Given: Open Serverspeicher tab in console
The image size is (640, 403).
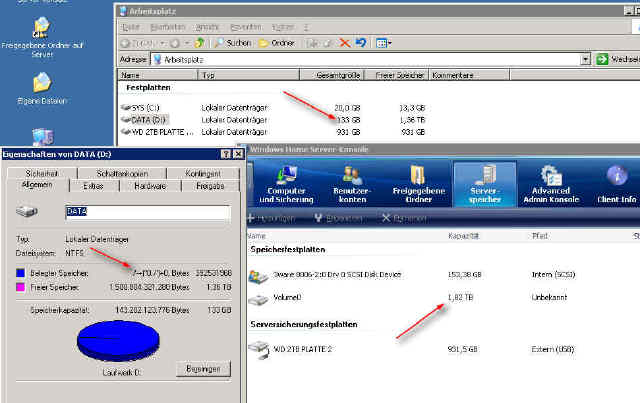Looking at the screenshot, I should tap(485, 184).
